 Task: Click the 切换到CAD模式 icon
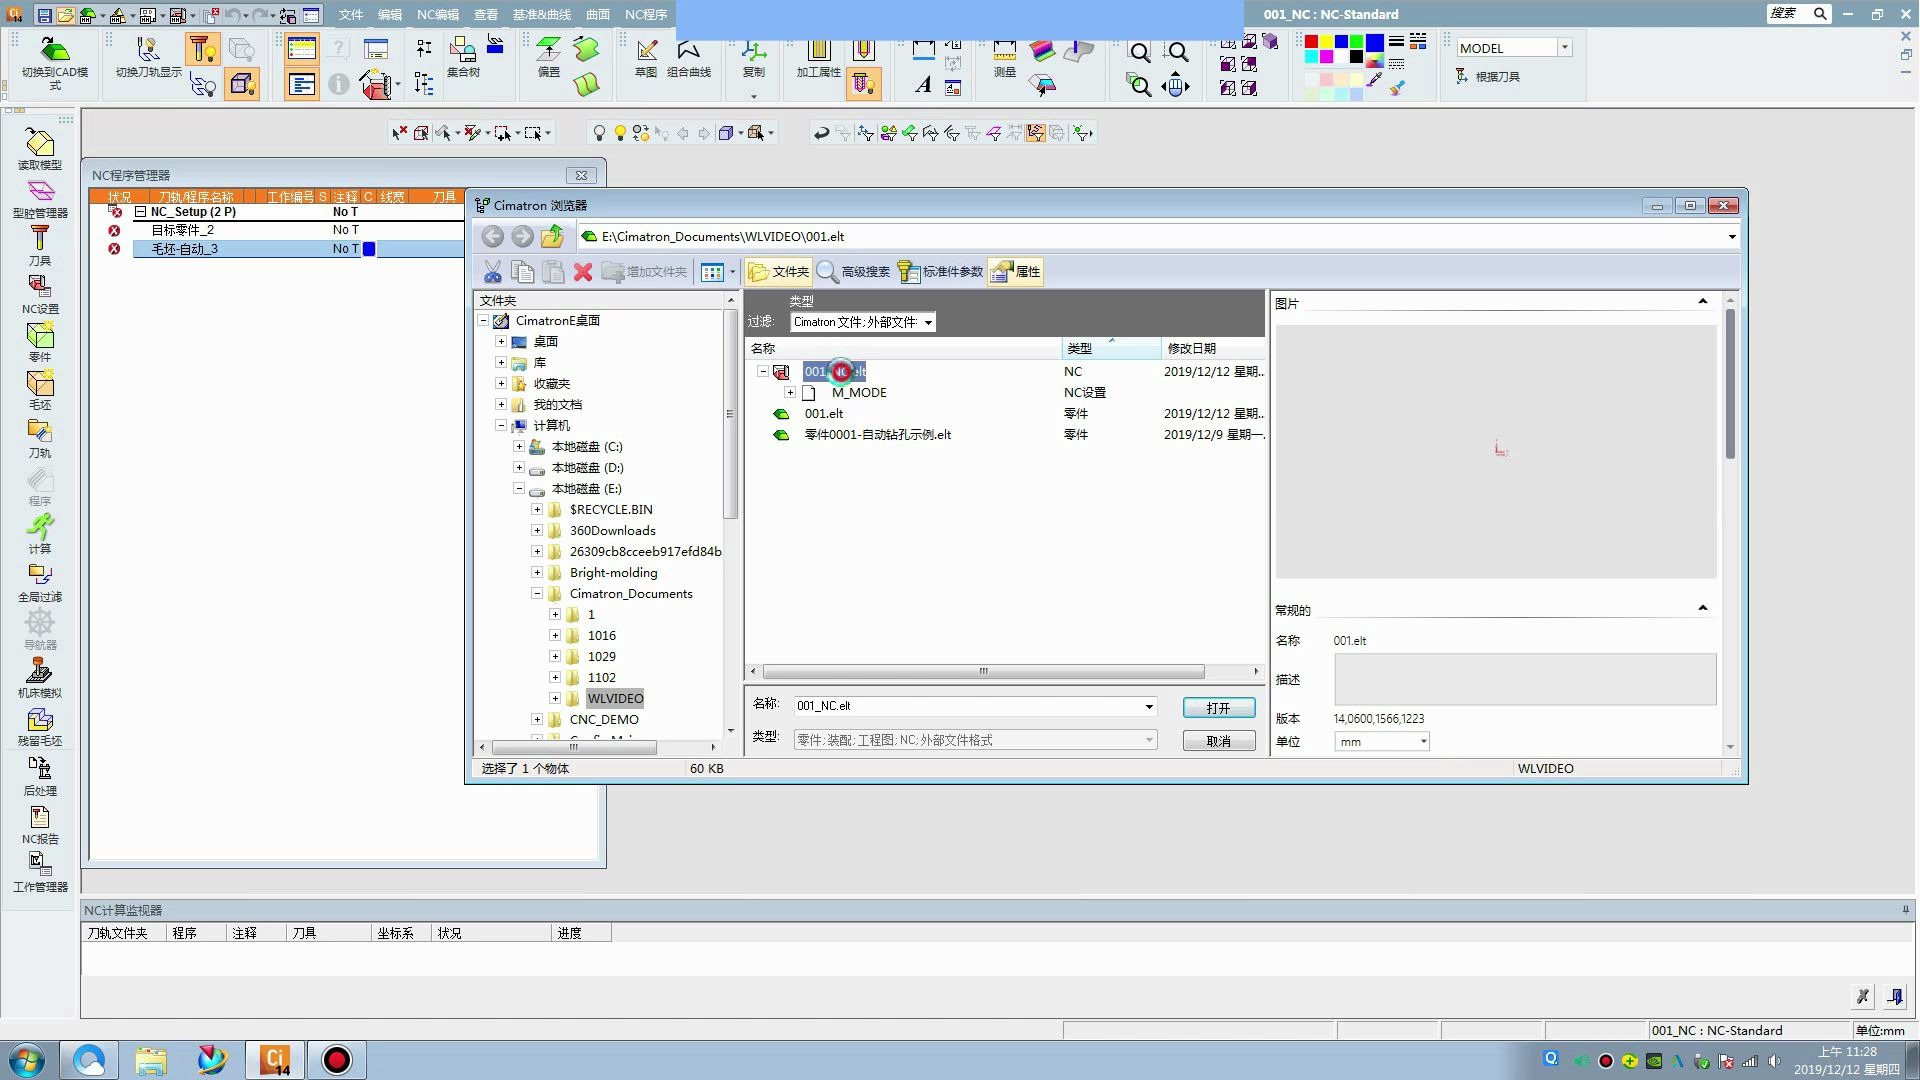54,52
